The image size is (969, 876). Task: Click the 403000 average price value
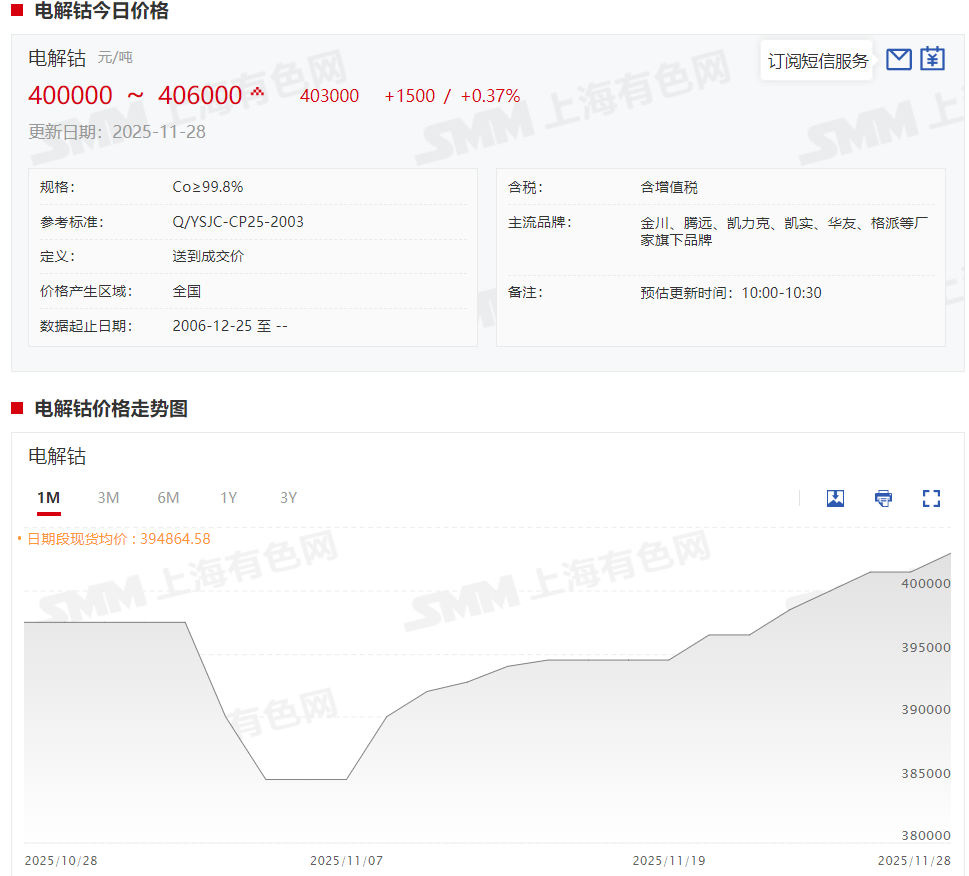click(x=329, y=96)
